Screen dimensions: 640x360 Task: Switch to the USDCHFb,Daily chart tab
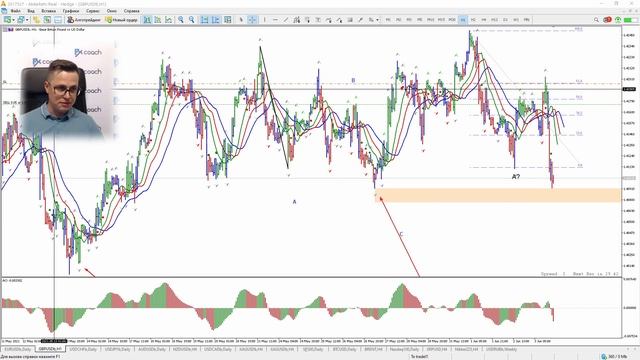pyautogui.click(x=83, y=349)
